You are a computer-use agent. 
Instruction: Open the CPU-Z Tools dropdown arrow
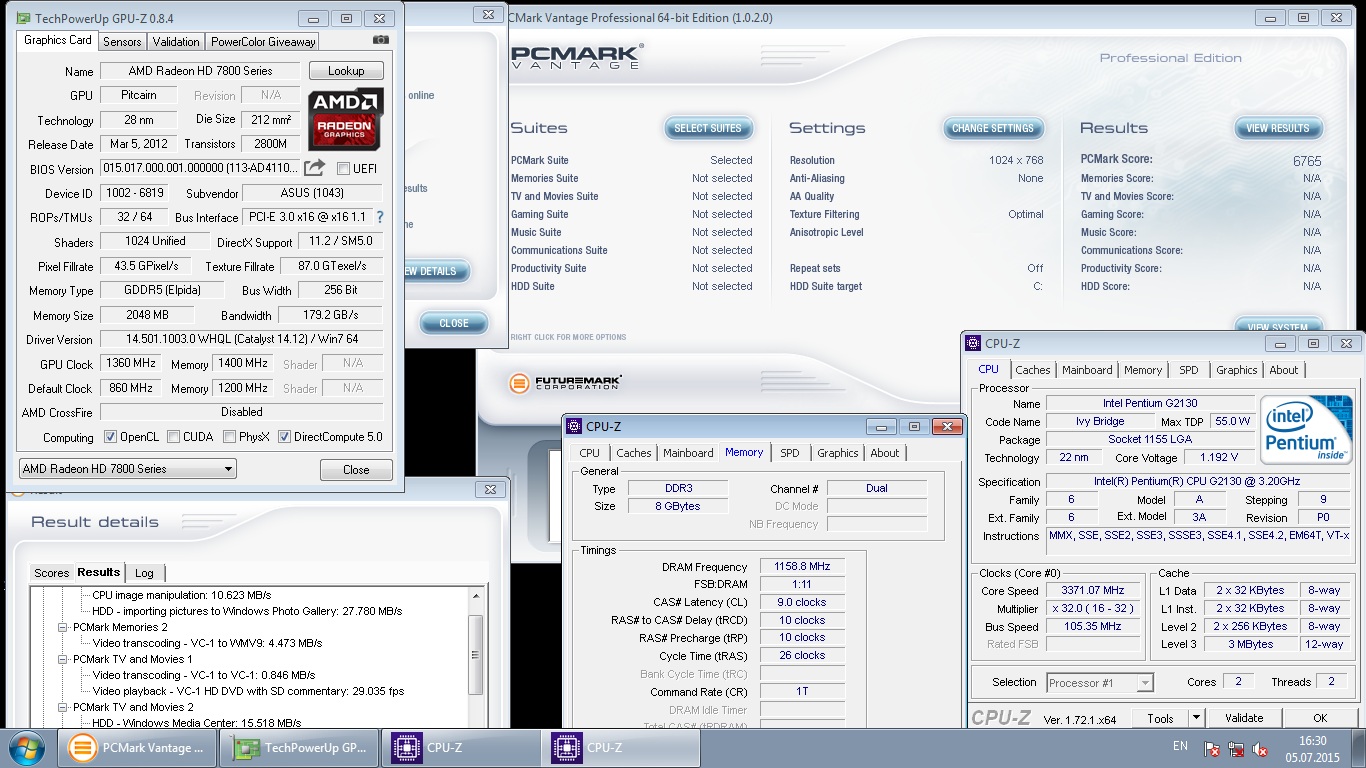[x=1195, y=718]
